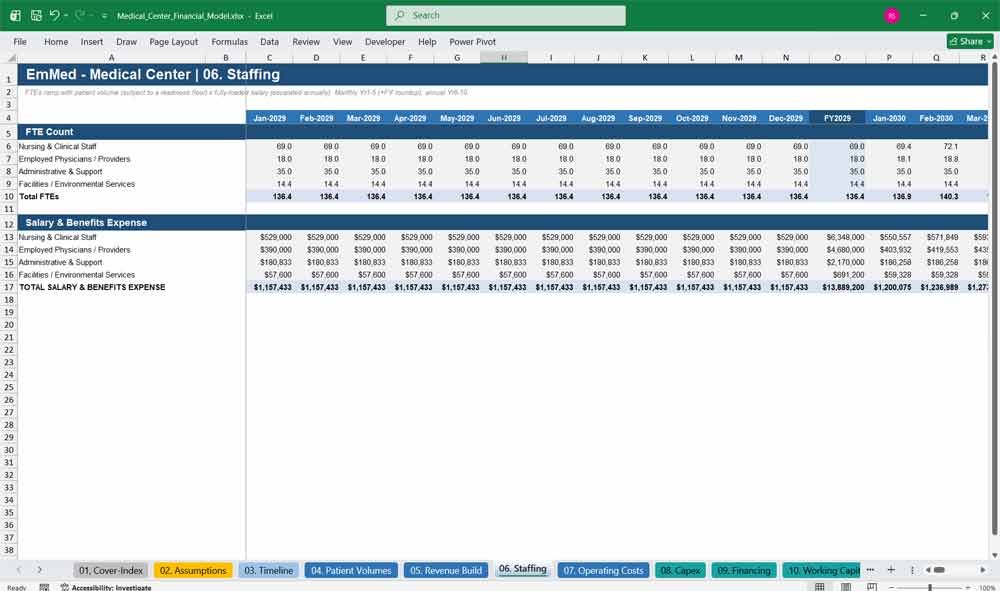Image resolution: width=1000 pixels, height=591 pixels.
Task: Switch to Page Layout view icon
Action: pos(846,587)
